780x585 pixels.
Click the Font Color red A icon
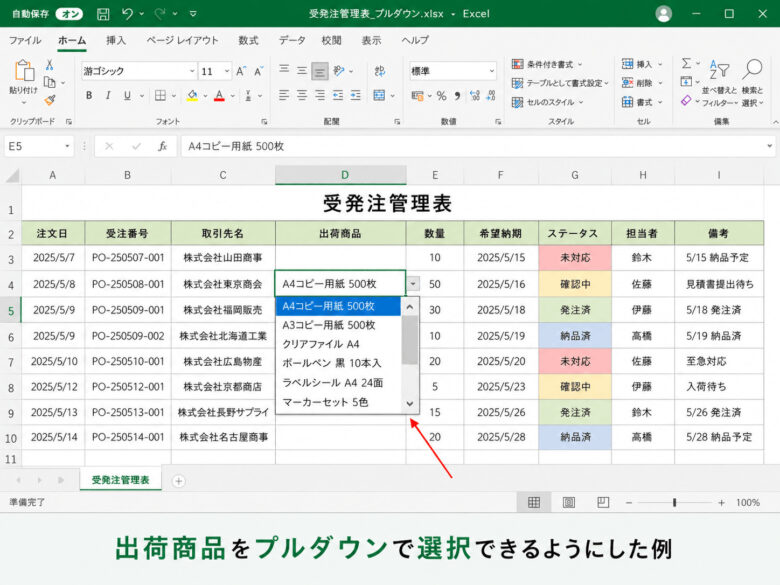tap(219, 96)
